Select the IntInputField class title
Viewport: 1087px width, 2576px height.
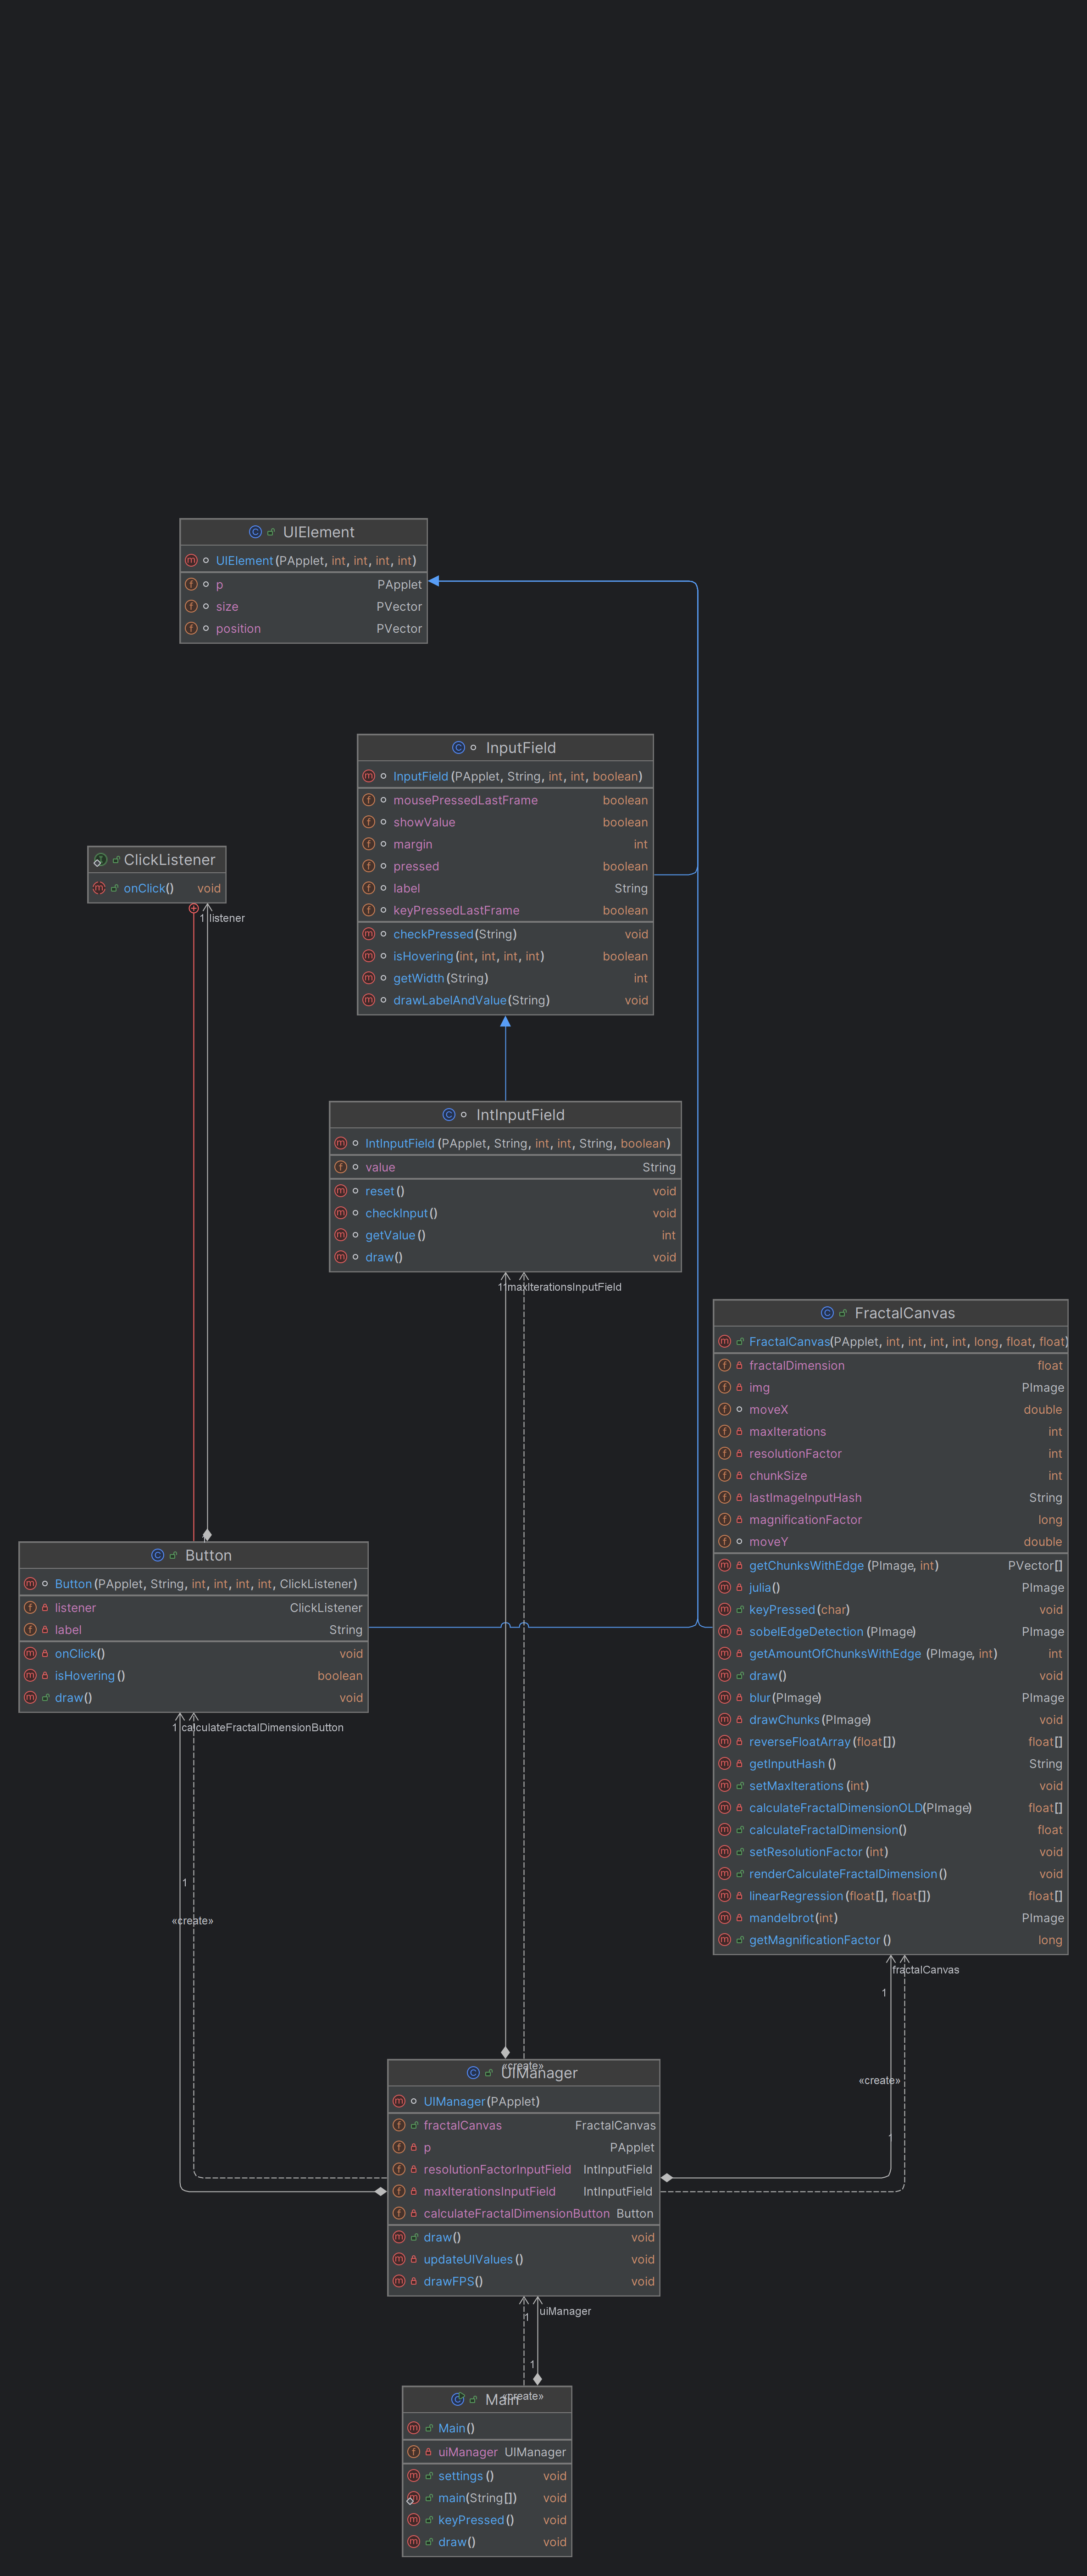[x=520, y=1115]
